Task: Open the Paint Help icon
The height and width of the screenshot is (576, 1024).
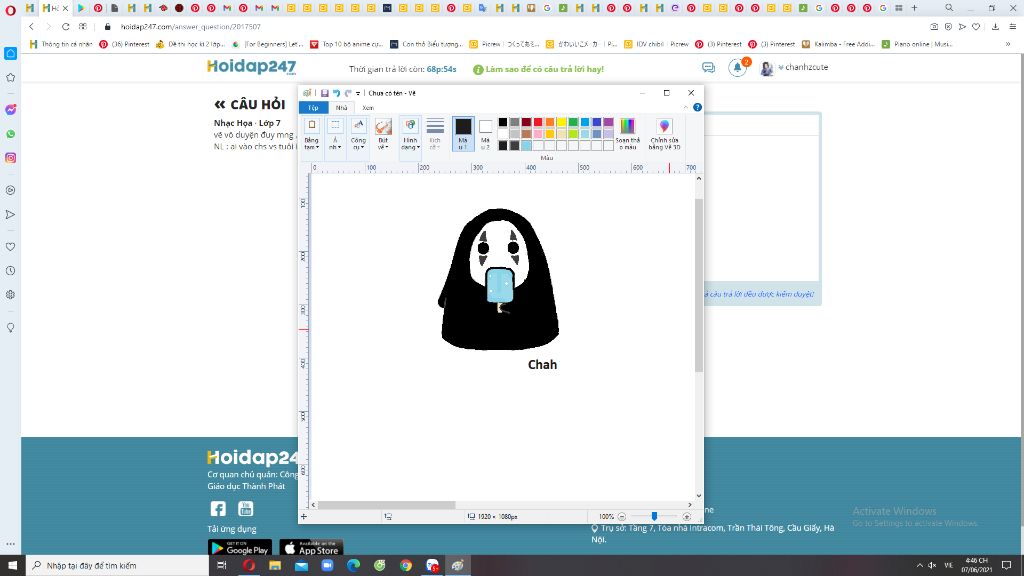Action: click(697, 107)
